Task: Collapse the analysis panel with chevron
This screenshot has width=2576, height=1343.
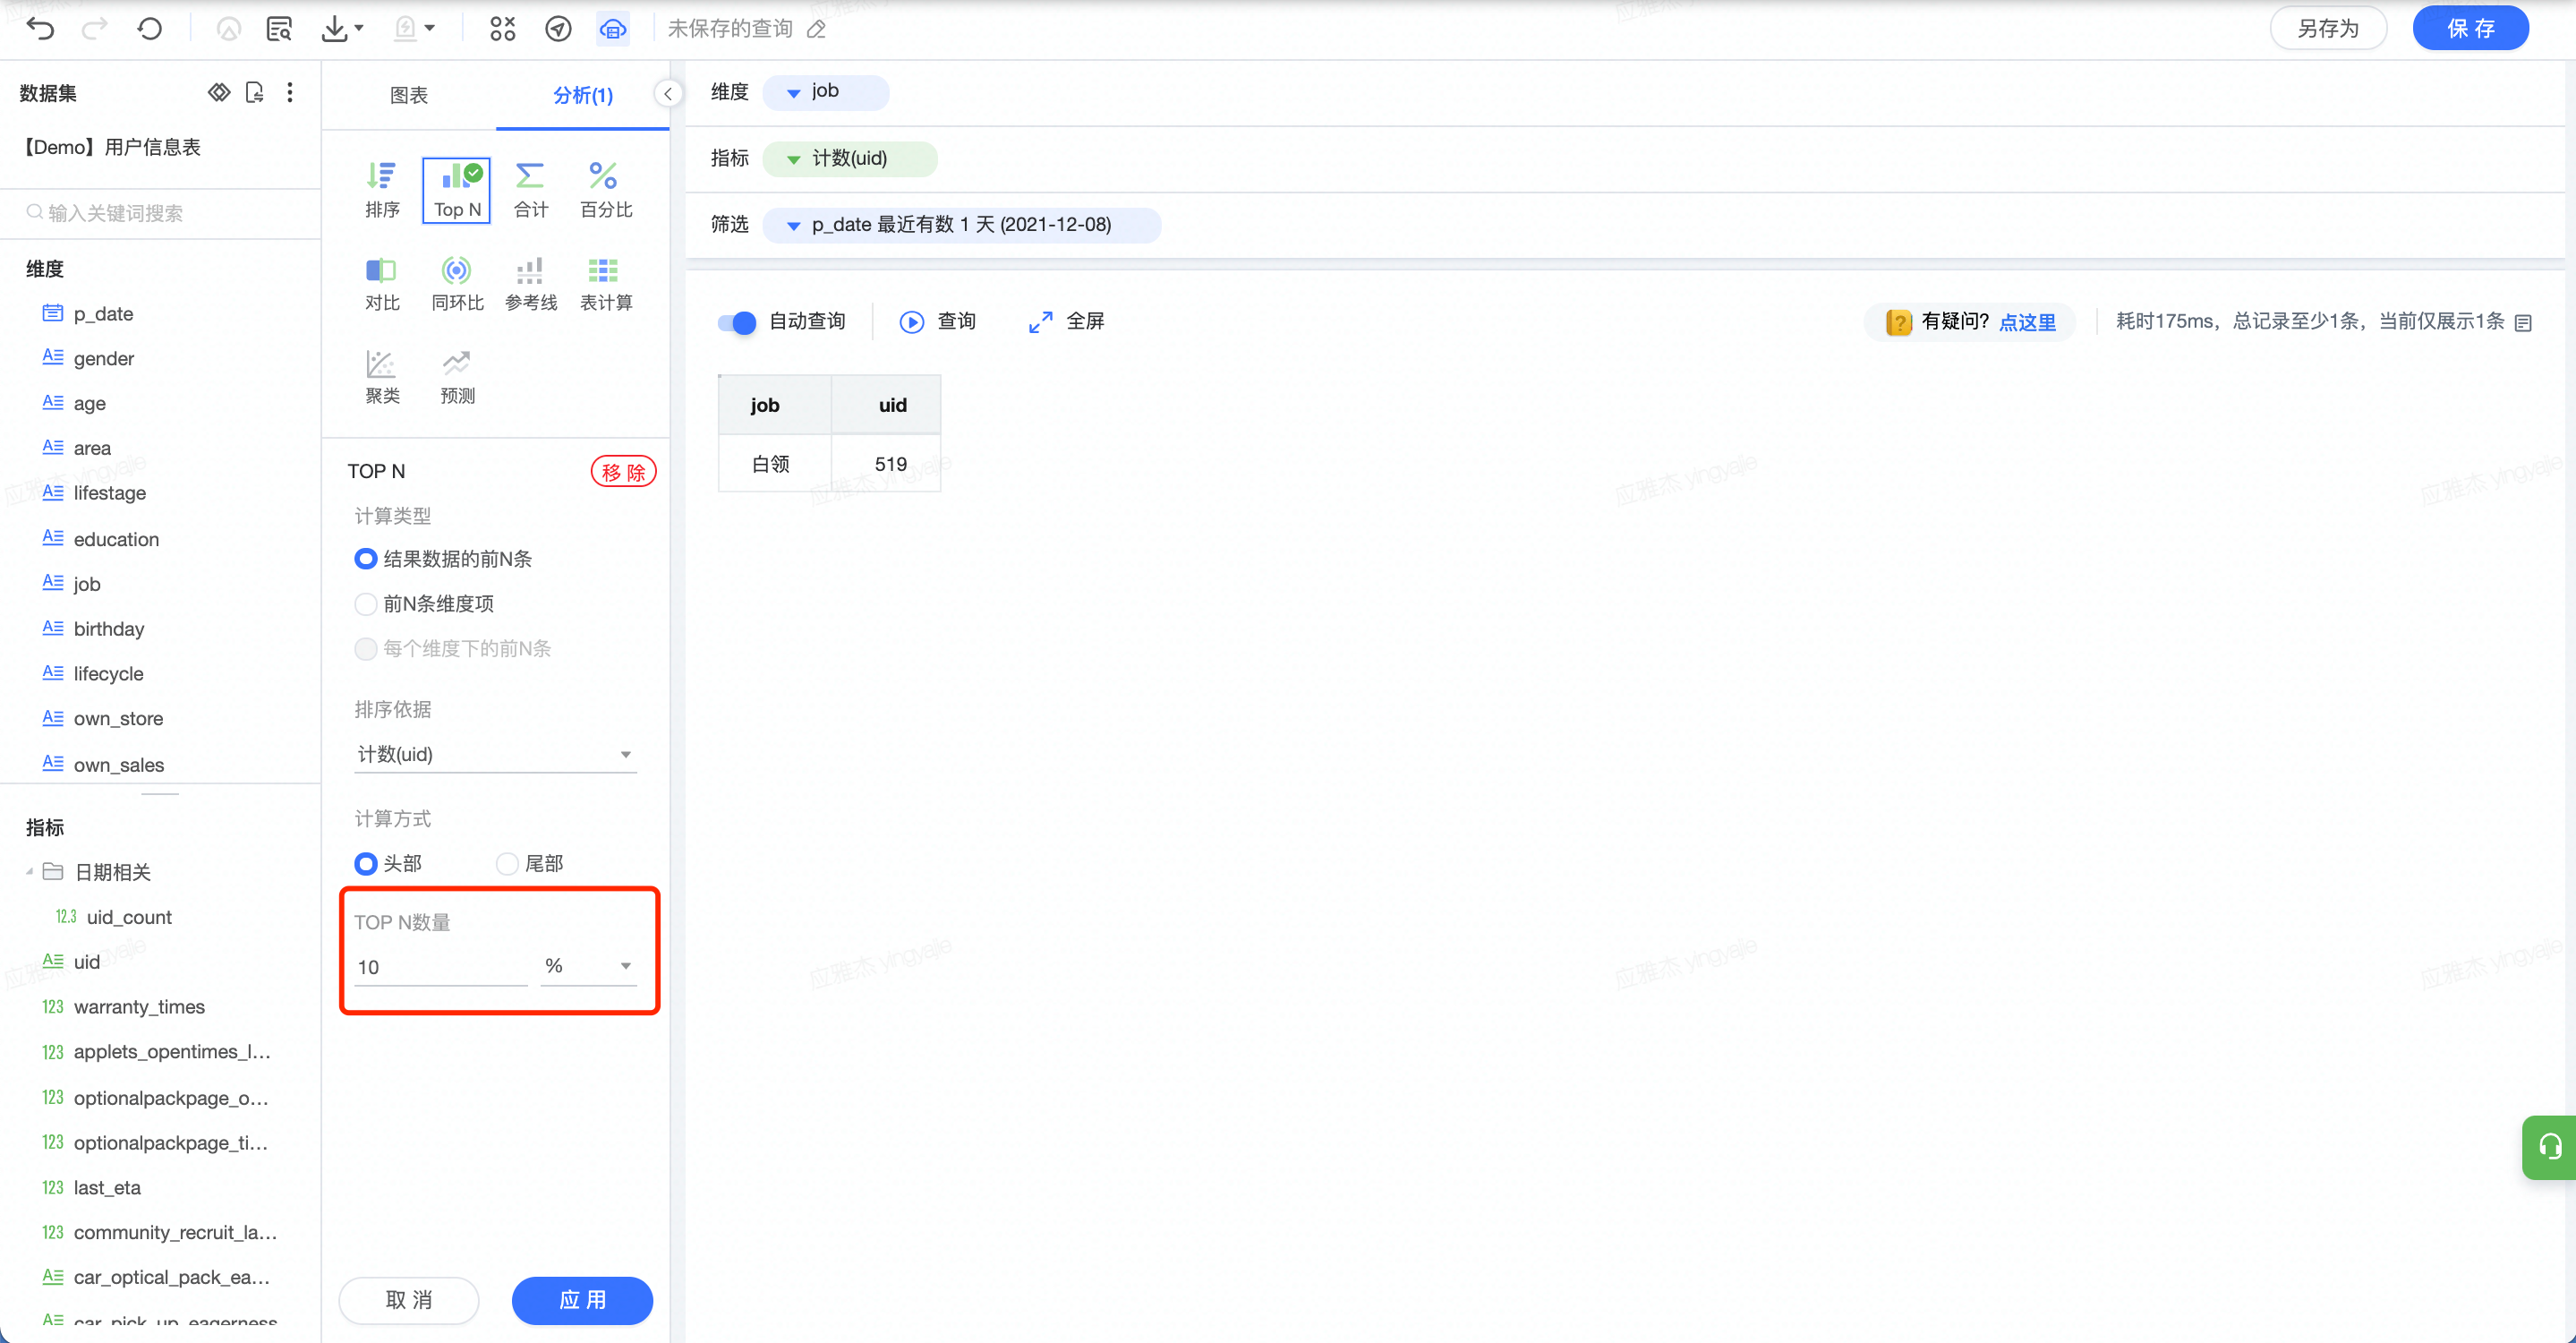Action: (668, 94)
